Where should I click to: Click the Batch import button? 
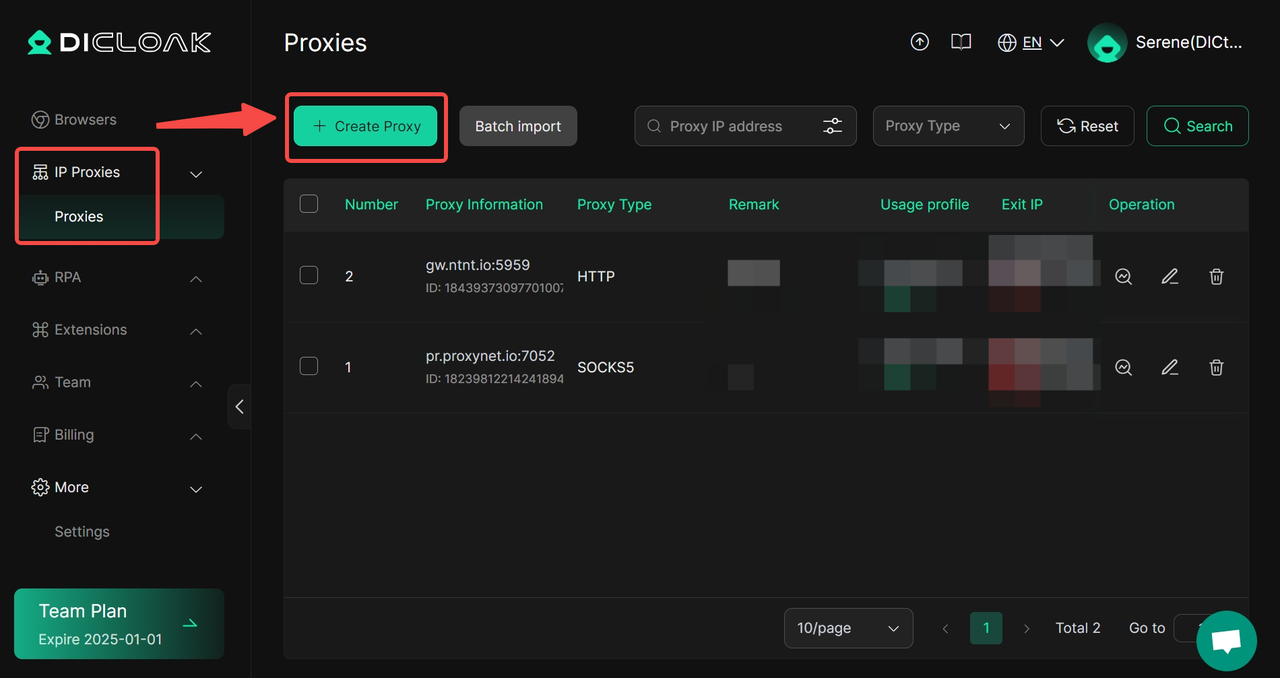[518, 125]
